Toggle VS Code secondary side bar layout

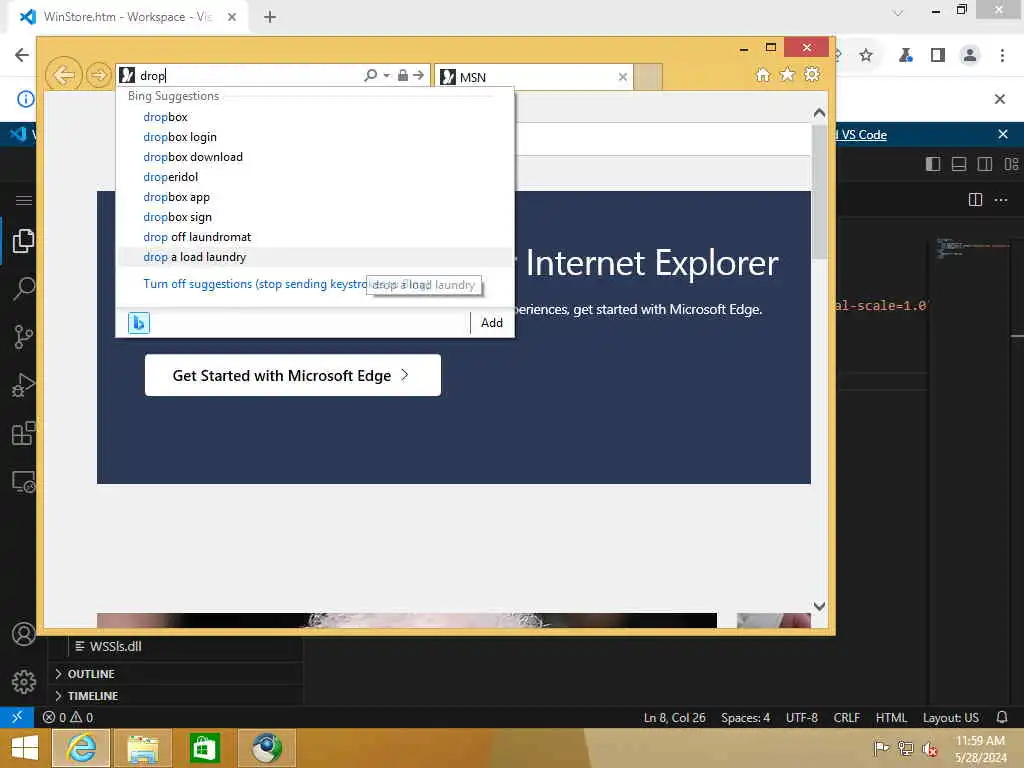pos(985,164)
